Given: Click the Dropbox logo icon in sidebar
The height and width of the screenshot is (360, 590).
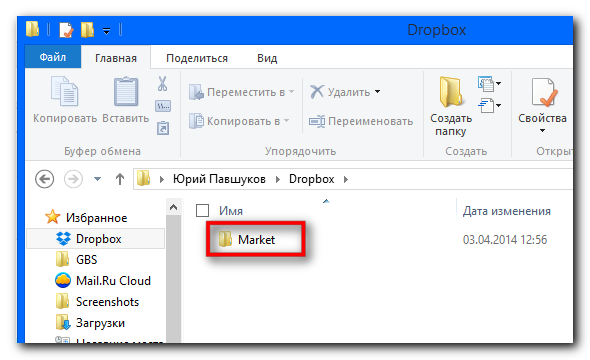Looking at the screenshot, I should (x=63, y=238).
